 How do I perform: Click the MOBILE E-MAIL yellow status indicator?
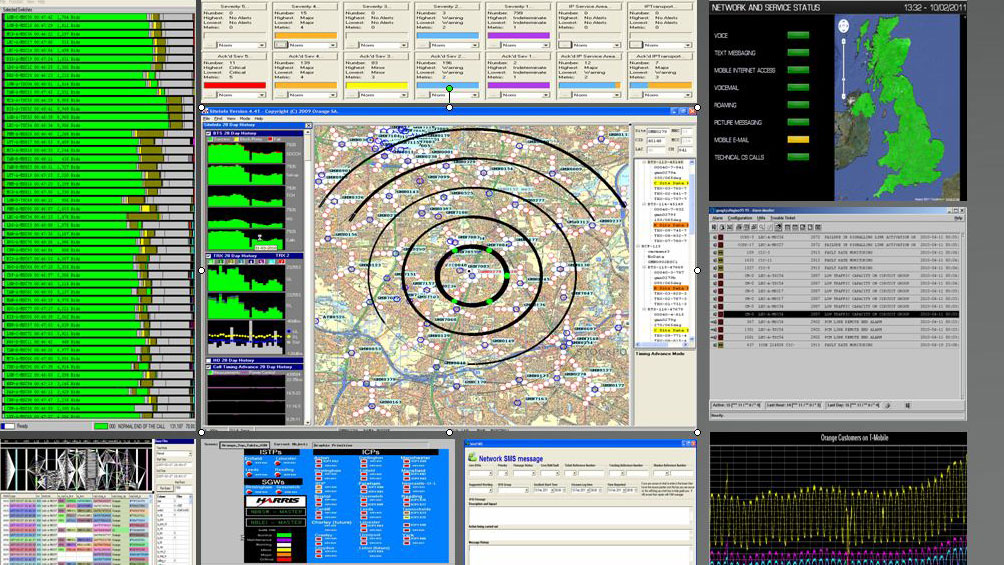pyautogui.click(x=798, y=140)
